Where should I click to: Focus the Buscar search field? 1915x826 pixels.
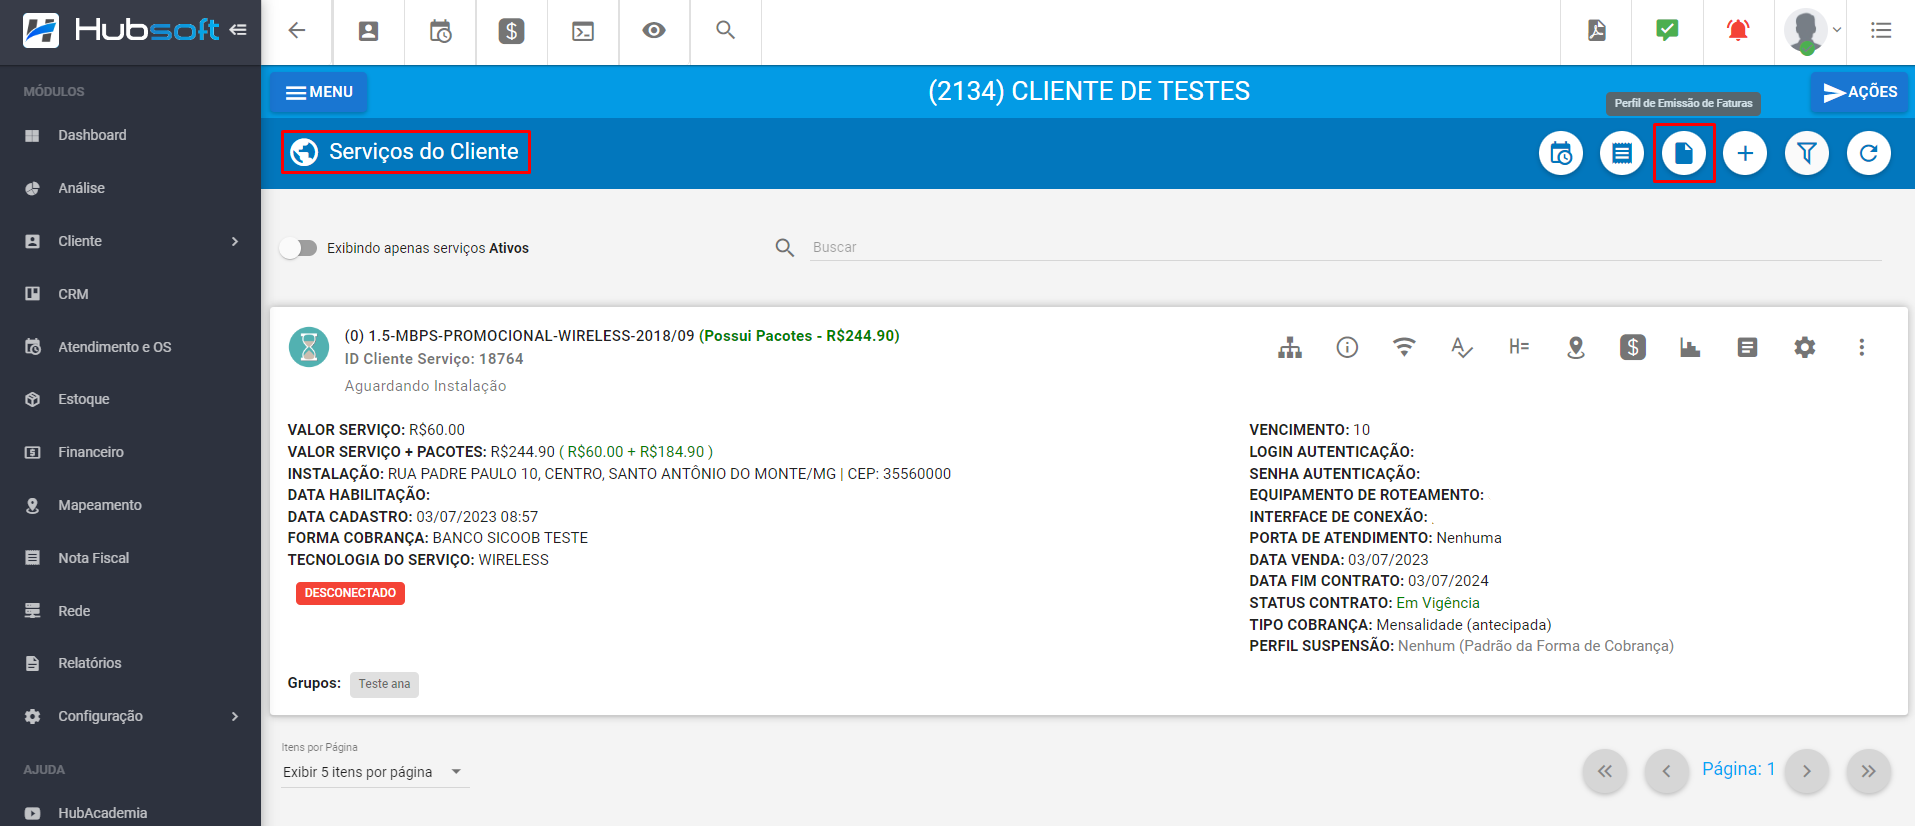pyautogui.click(x=1346, y=247)
